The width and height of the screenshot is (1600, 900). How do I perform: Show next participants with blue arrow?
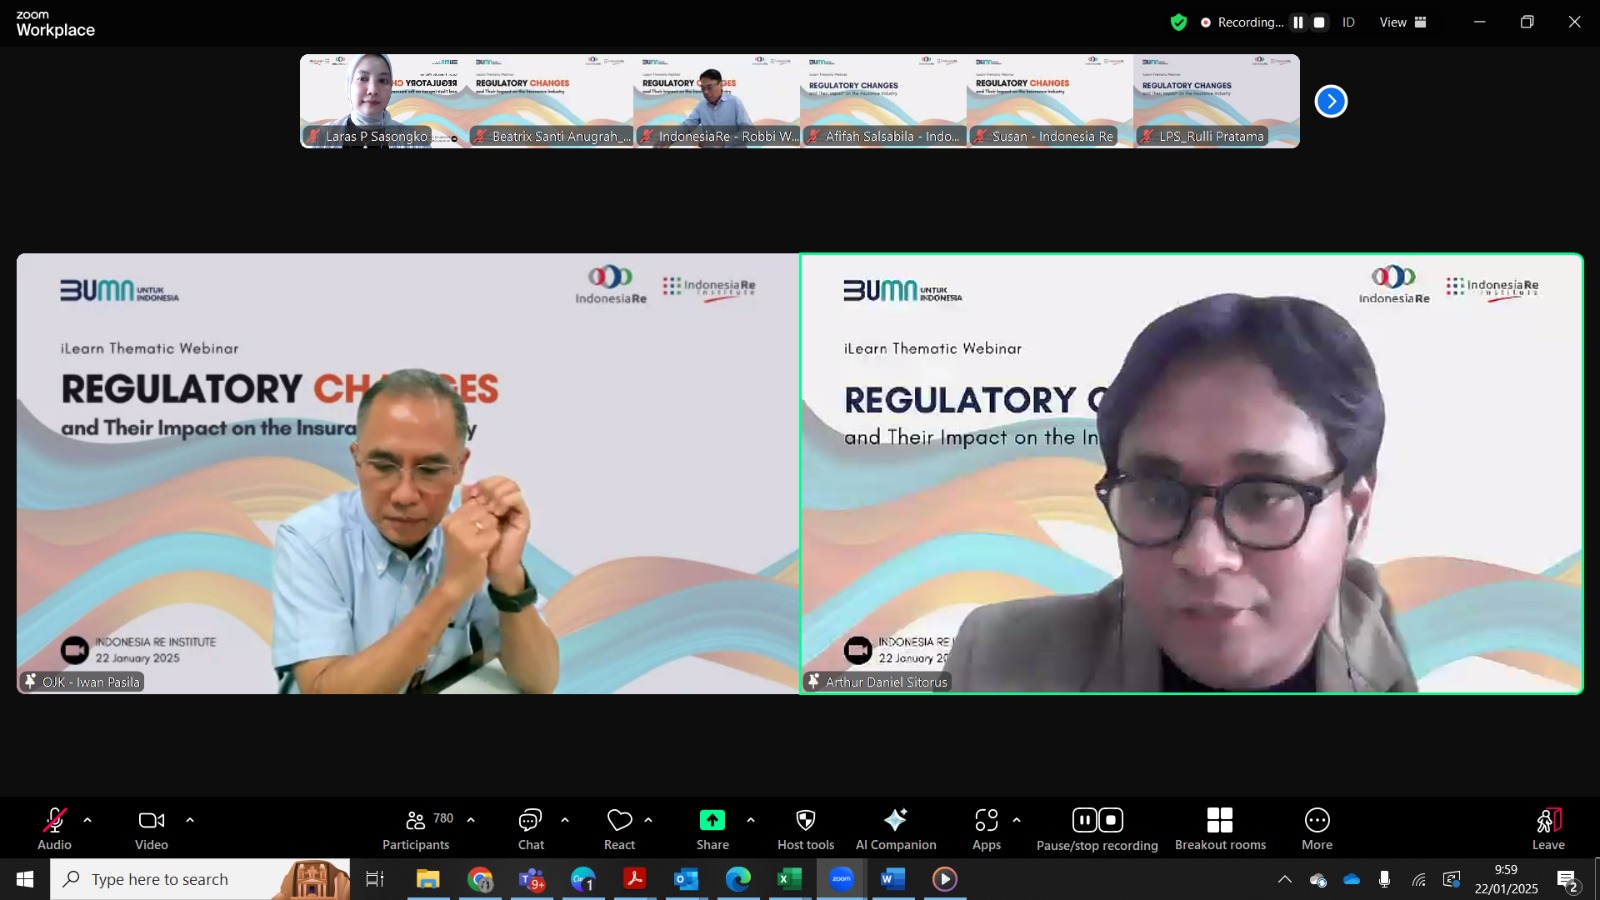point(1331,101)
